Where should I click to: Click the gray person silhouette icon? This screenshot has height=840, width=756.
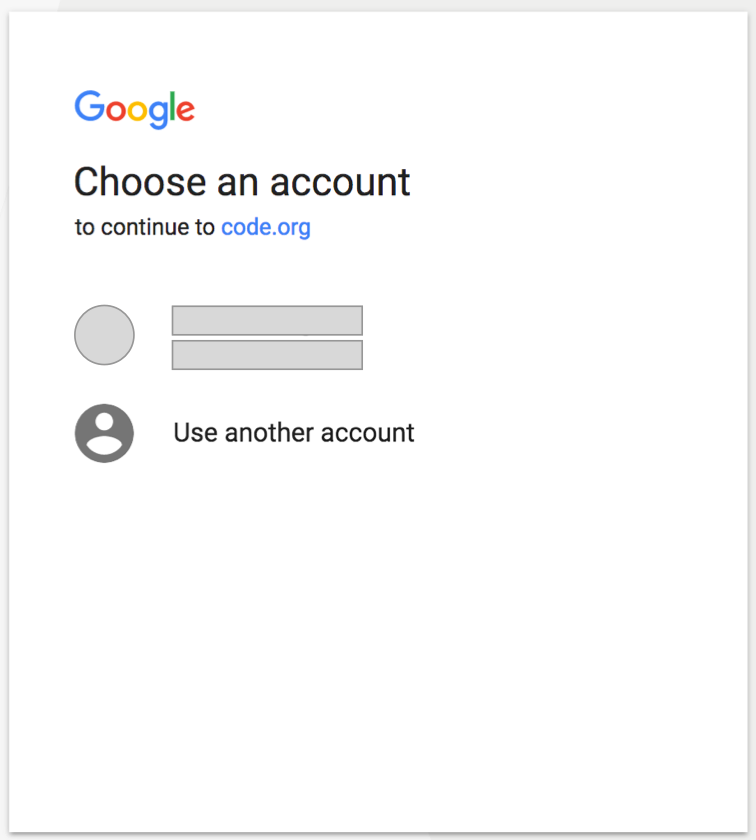click(x=104, y=433)
